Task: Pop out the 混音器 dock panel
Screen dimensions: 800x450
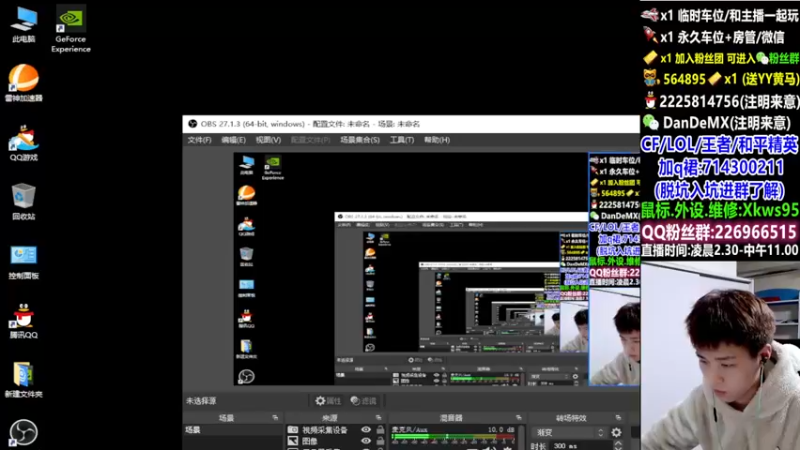Action: [518, 418]
